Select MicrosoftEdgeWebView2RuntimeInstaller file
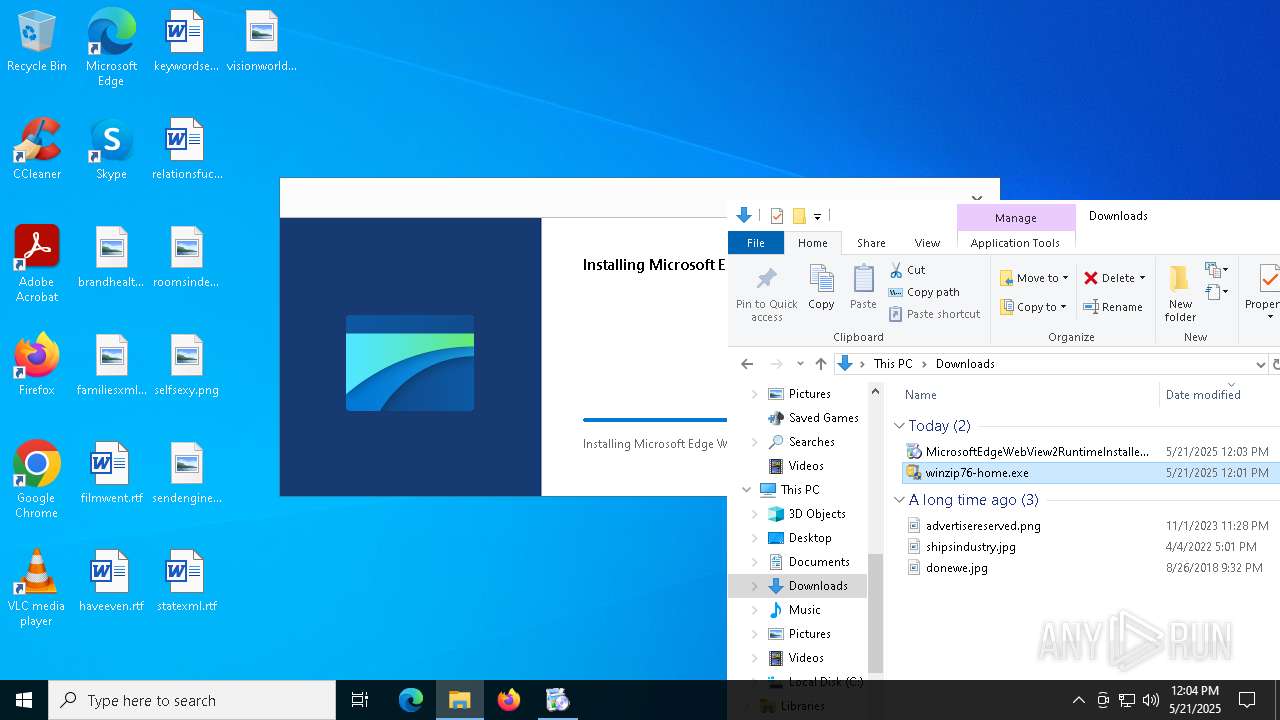1280x720 pixels. click(x=1037, y=452)
